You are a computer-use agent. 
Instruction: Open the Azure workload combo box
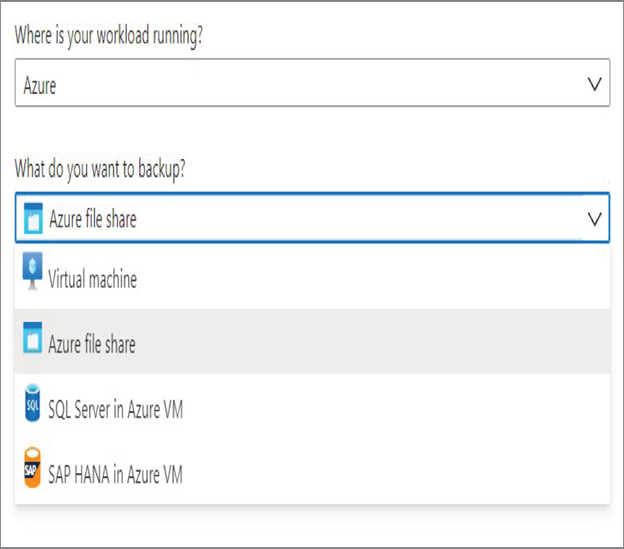point(312,83)
